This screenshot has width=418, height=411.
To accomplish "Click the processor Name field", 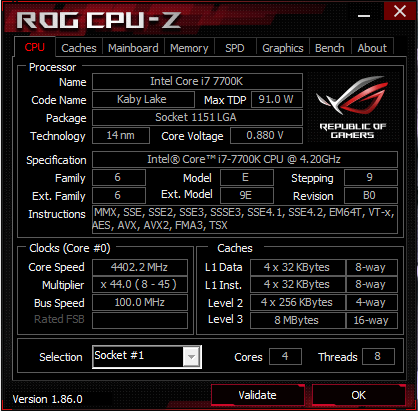I will click(197, 81).
